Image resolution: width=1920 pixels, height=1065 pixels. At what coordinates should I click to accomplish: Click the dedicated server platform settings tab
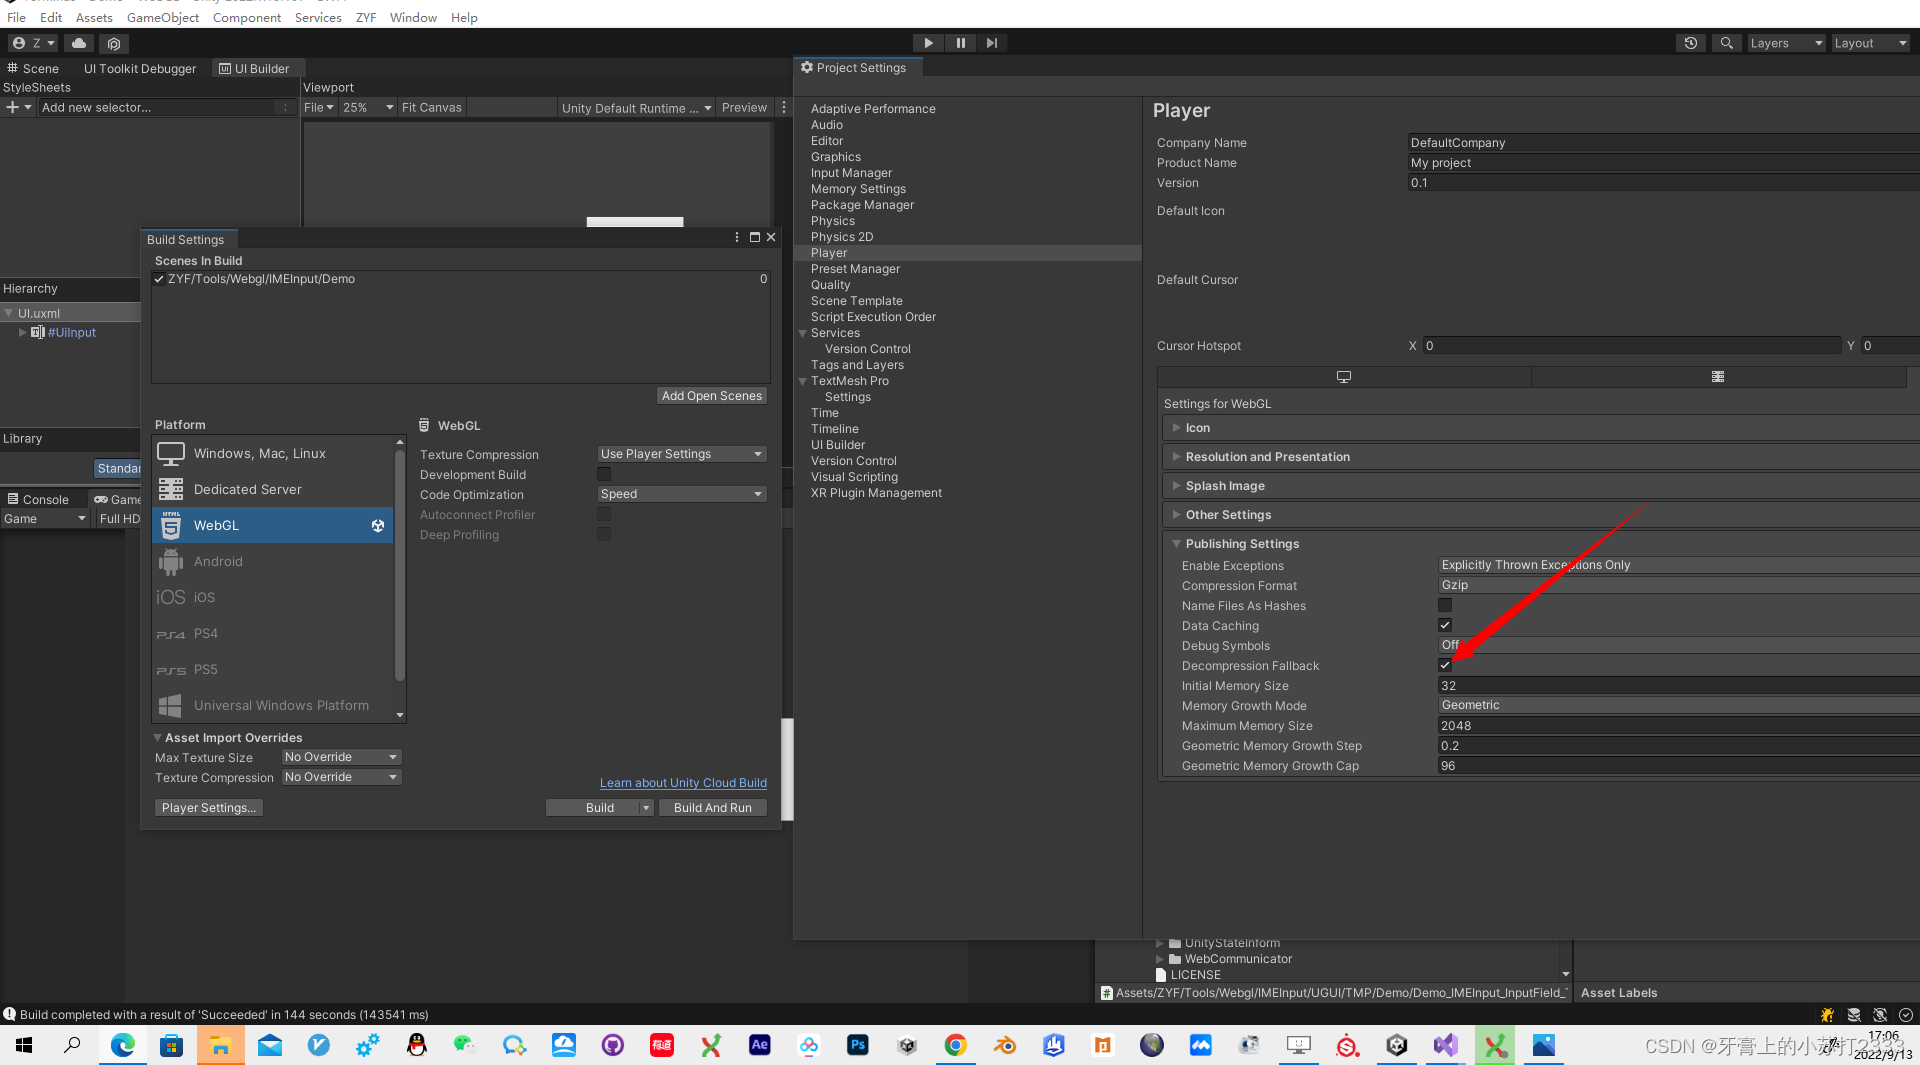[1718, 377]
